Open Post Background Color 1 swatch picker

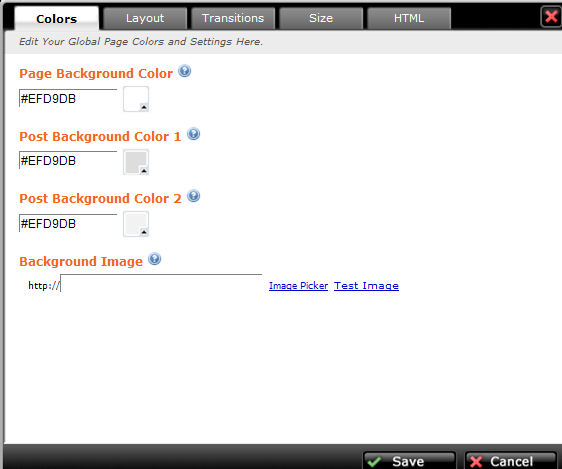point(136,162)
